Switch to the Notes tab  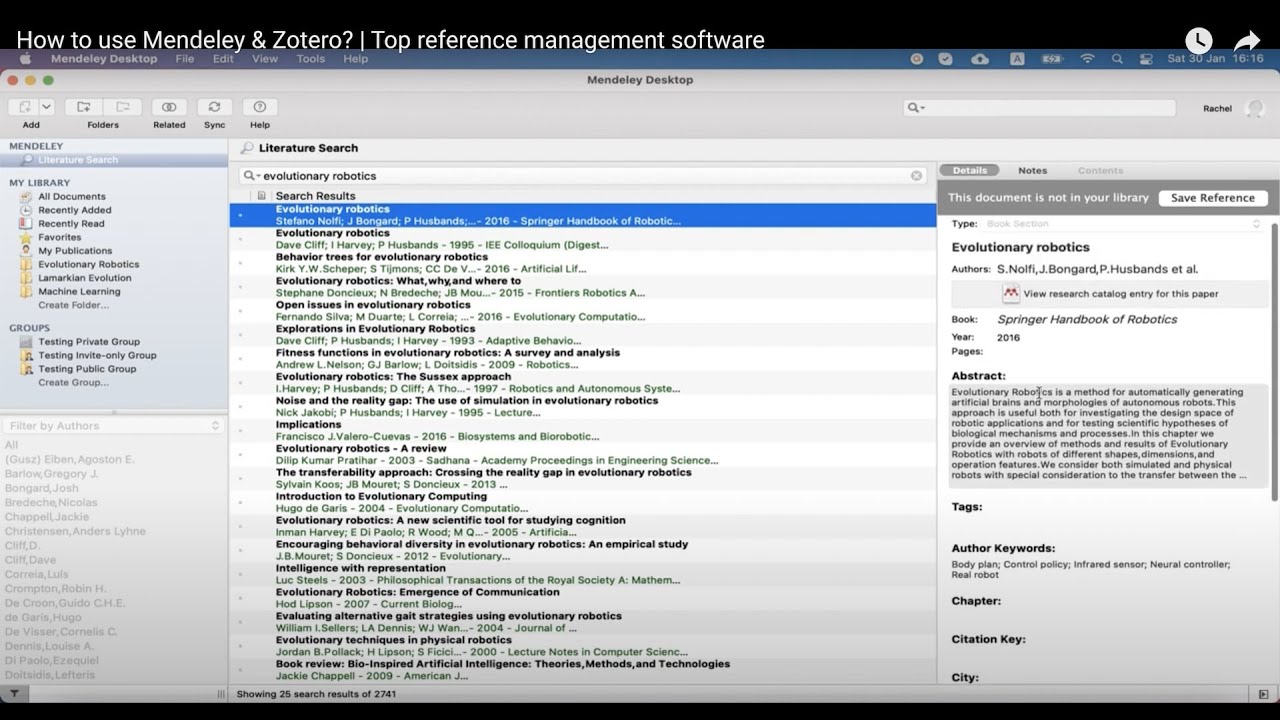point(1032,171)
